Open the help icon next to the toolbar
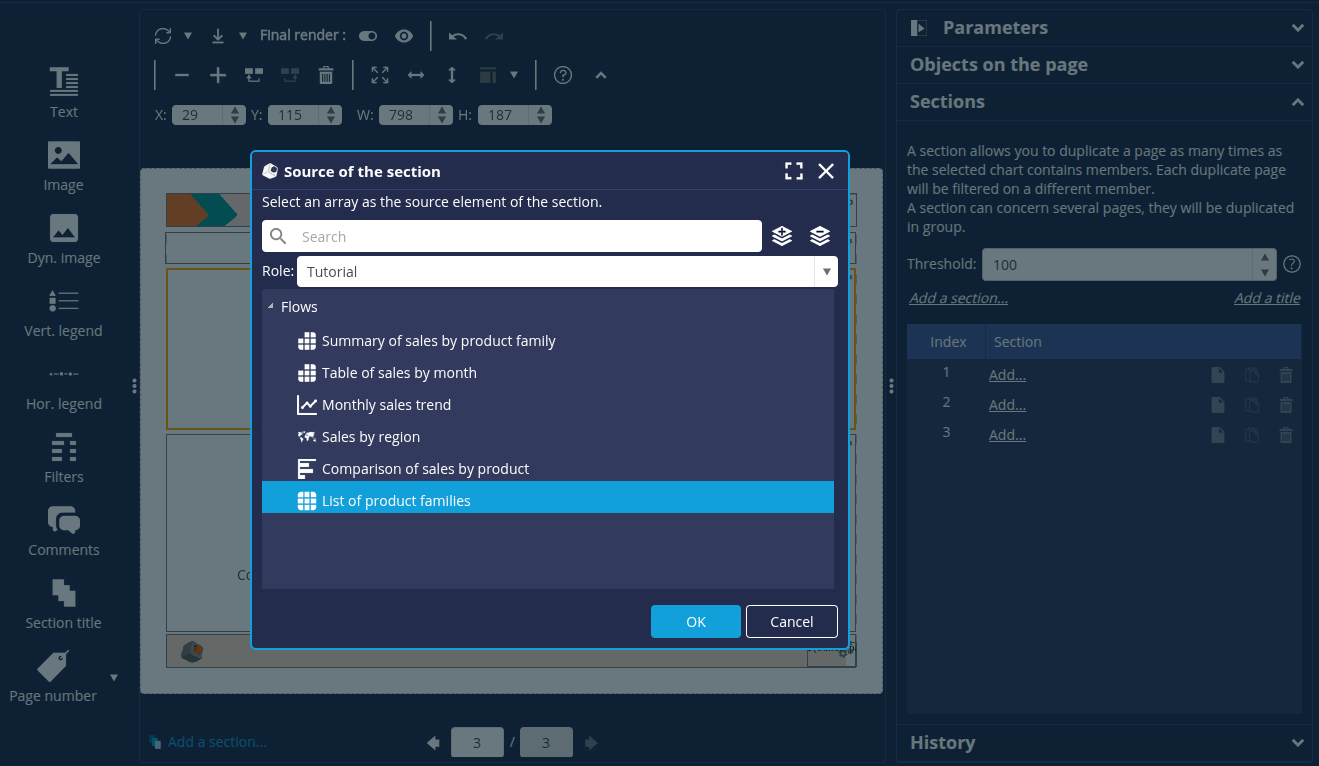The image size is (1319, 766). 562,74
